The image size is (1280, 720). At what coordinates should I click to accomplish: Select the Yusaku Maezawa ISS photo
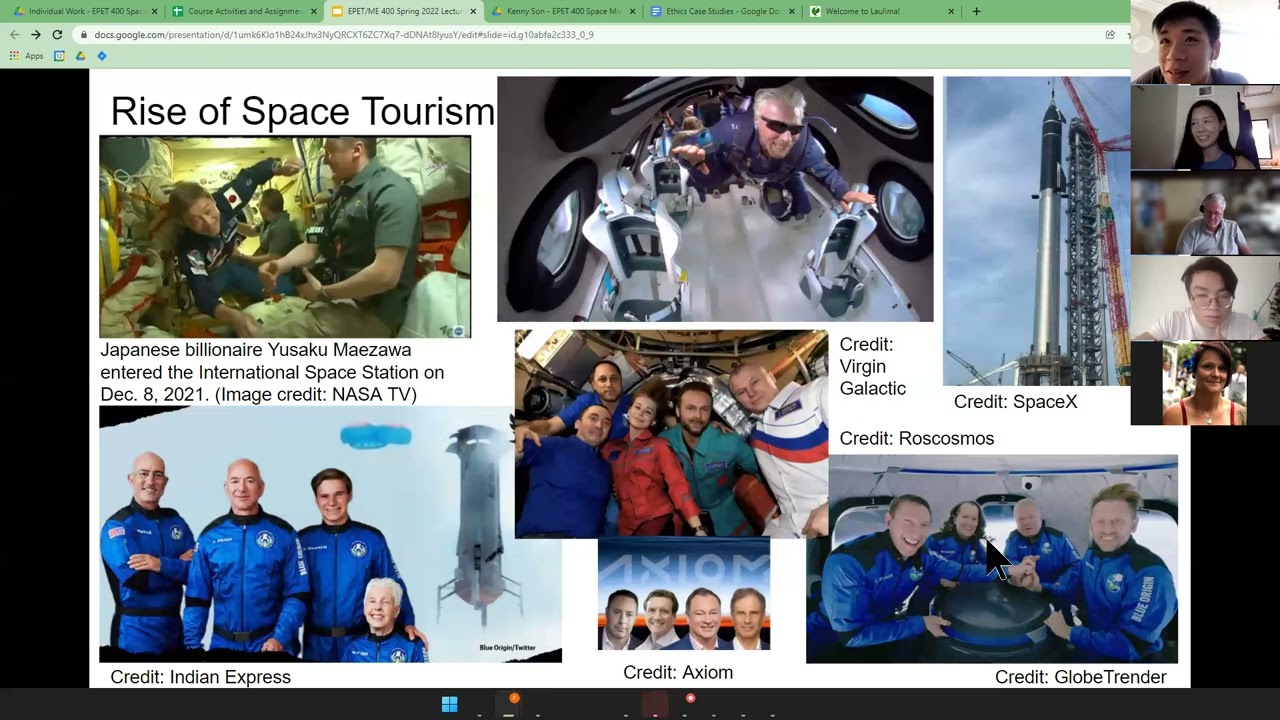[285, 237]
